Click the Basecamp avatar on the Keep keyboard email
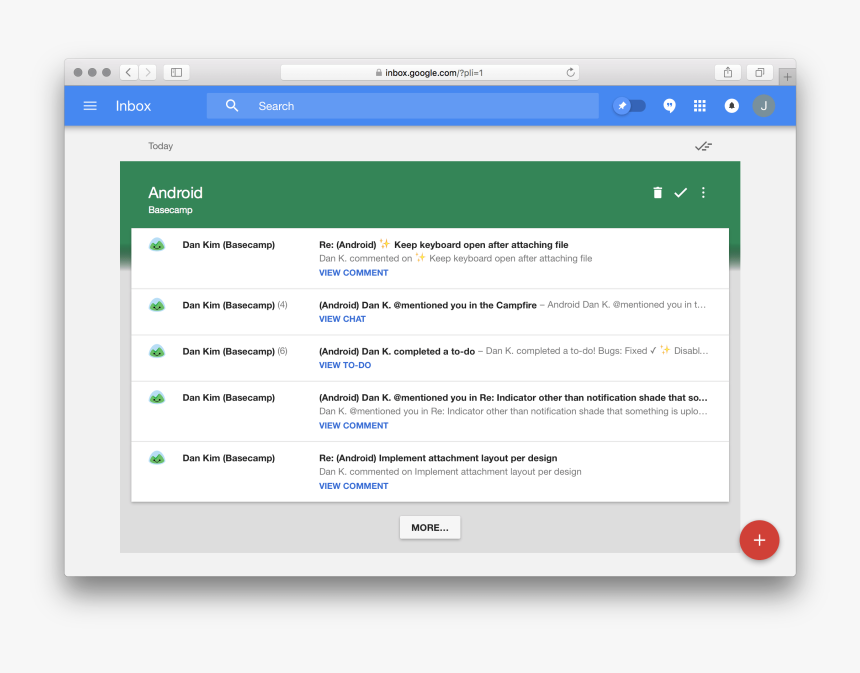 click(157, 245)
